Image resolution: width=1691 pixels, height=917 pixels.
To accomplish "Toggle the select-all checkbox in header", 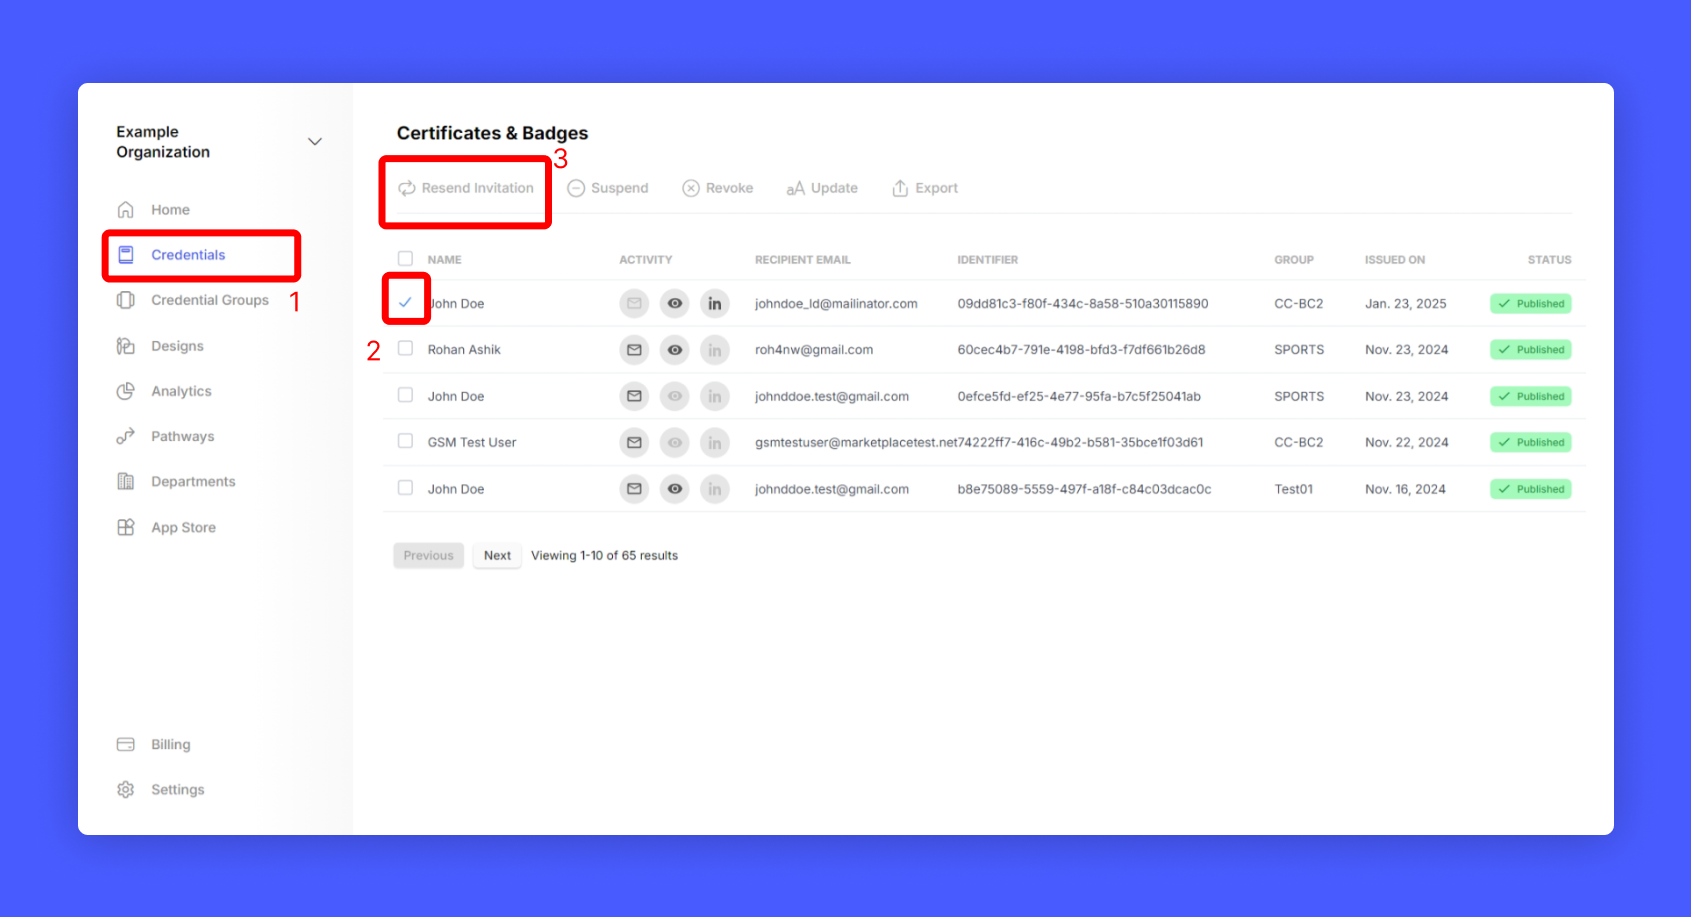I will tap(405, 259).
